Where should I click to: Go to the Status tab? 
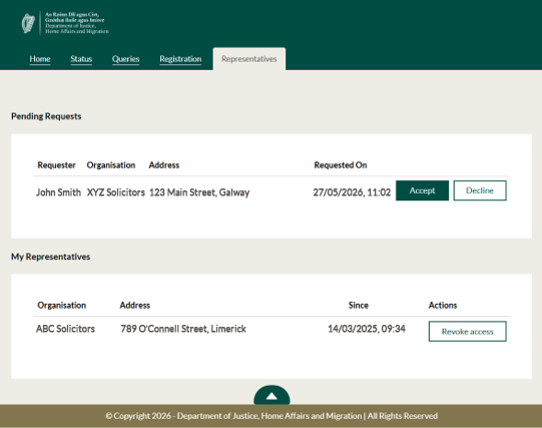(x=81, y=59)
